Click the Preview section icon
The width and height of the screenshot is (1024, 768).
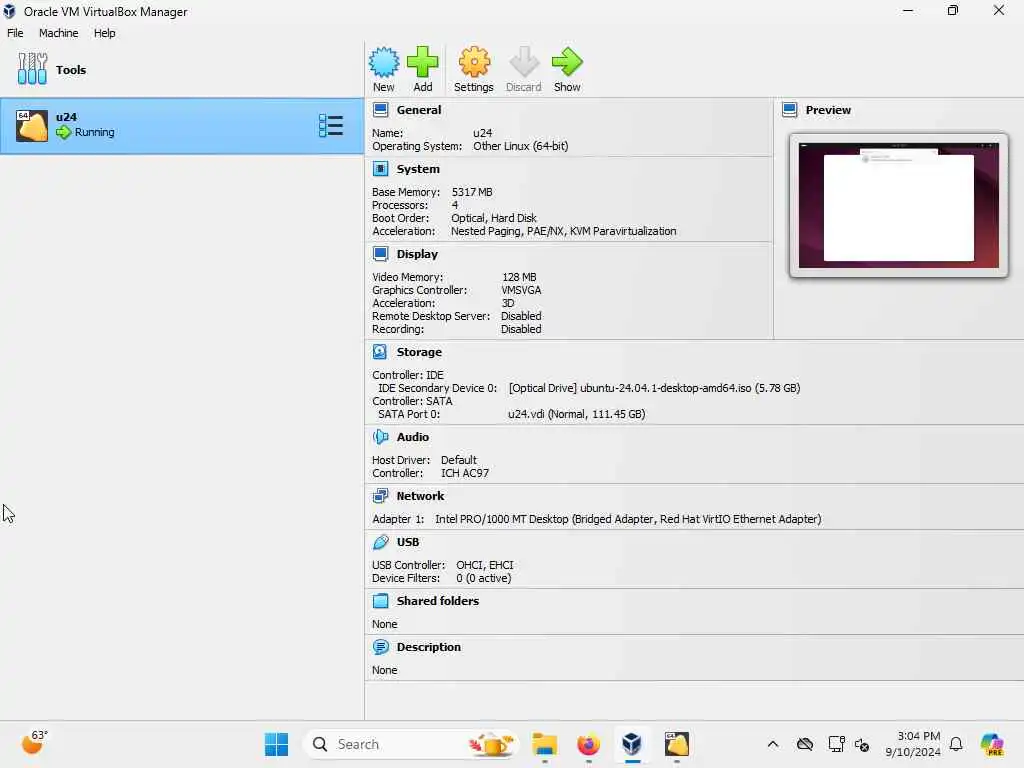click(790, 110)
